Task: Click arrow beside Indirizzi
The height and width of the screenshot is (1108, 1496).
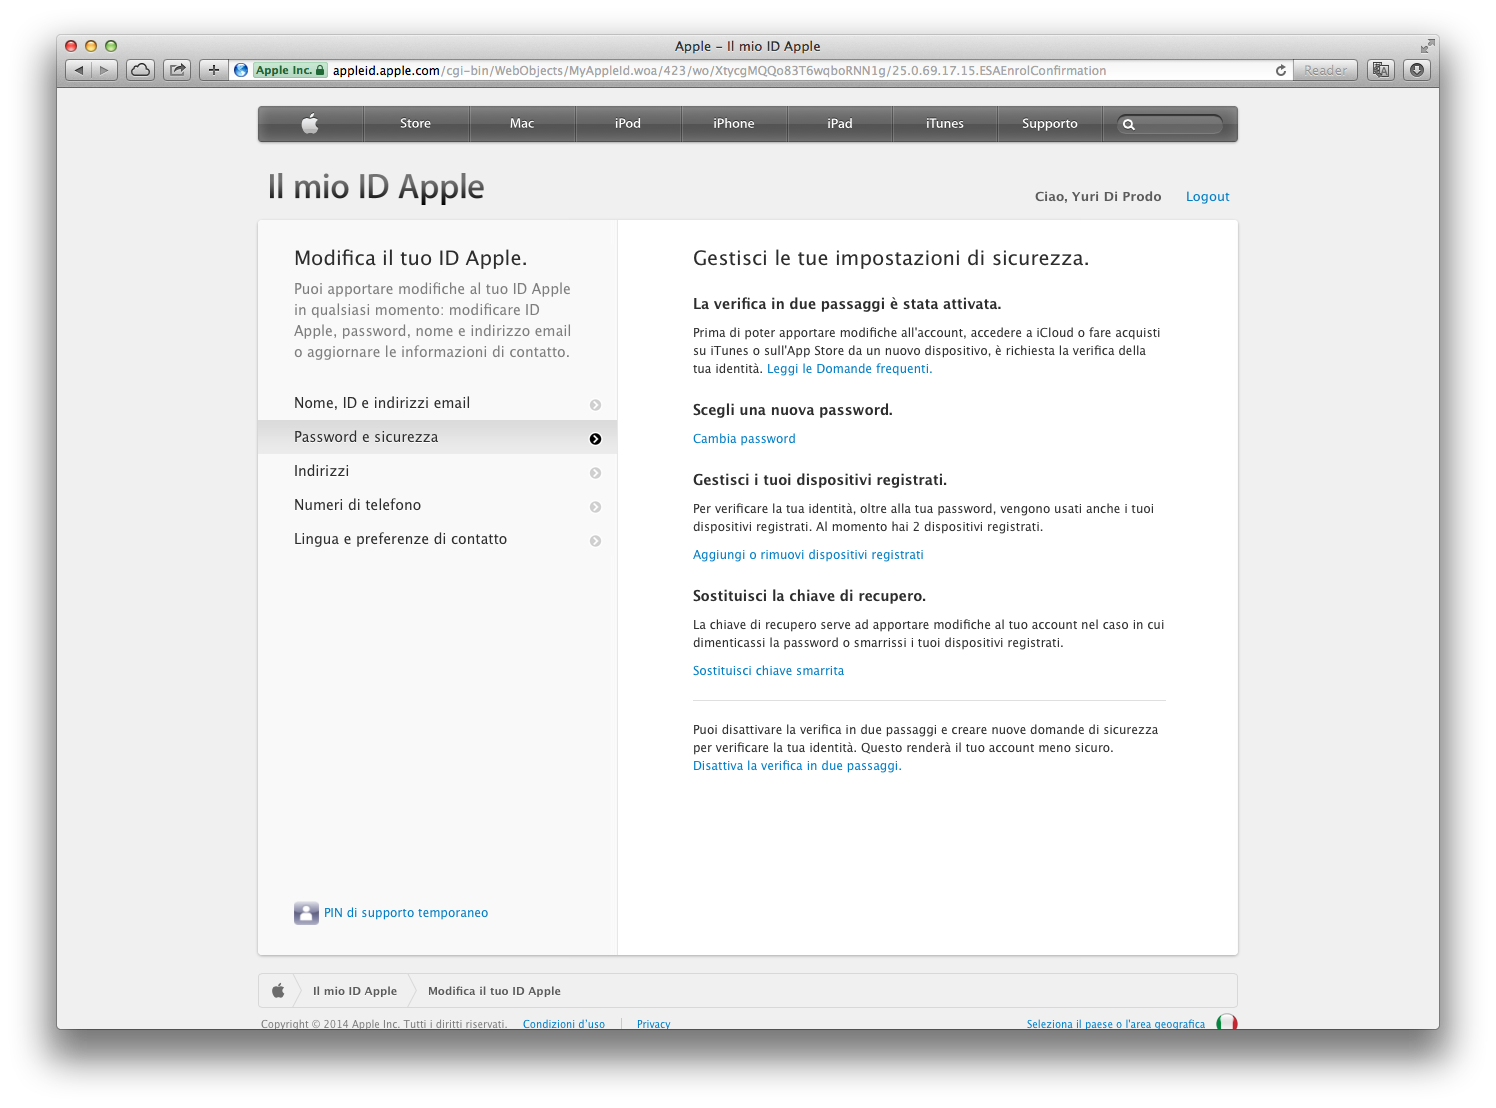Action: 595,473
